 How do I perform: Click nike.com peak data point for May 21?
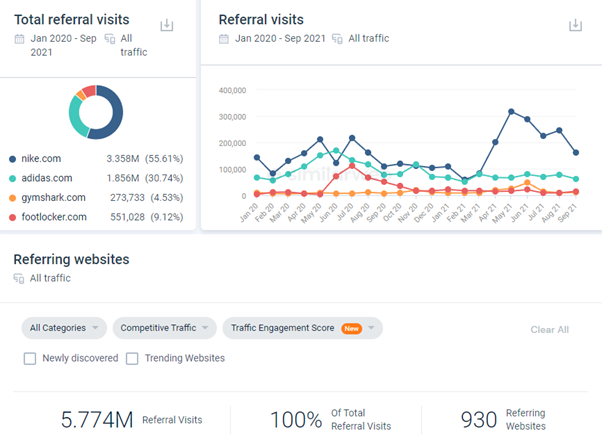(x=511, y=111)
